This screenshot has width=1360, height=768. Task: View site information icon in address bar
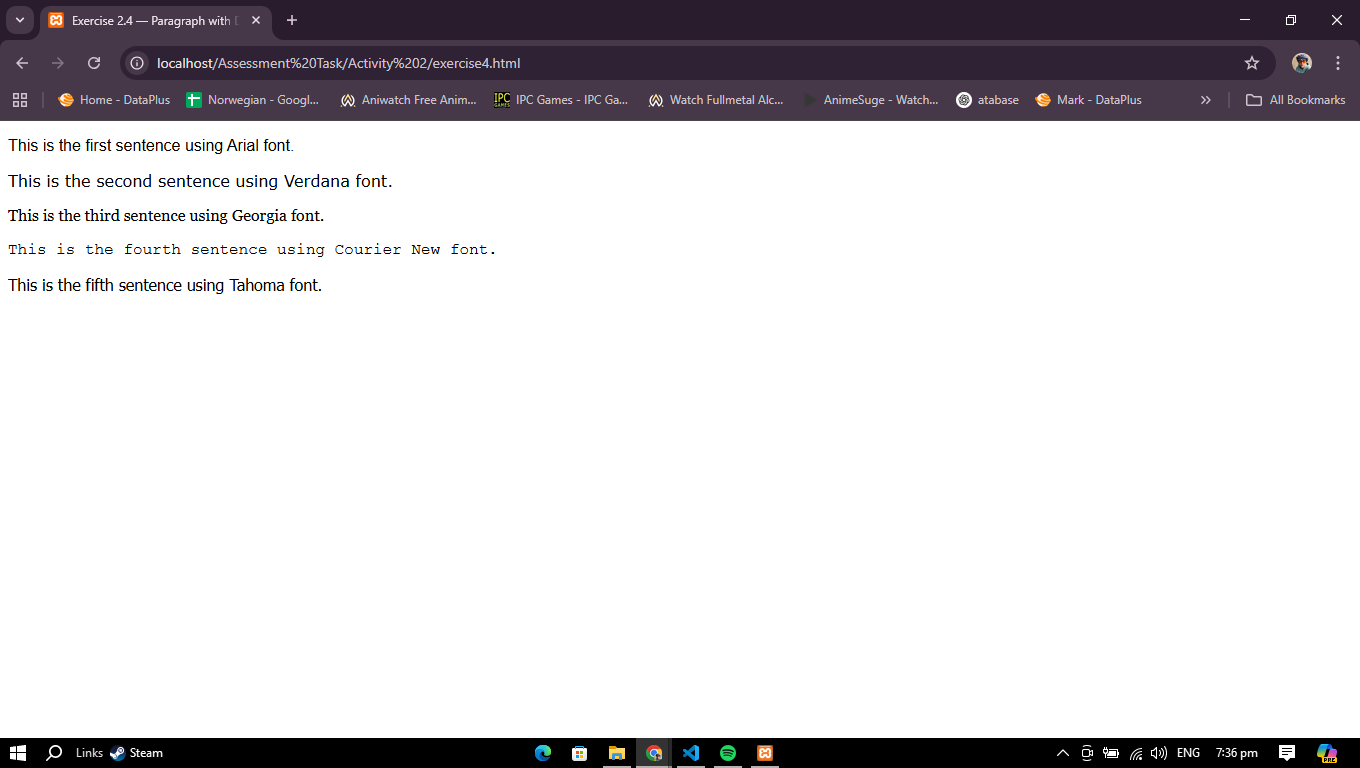(138, 63)
